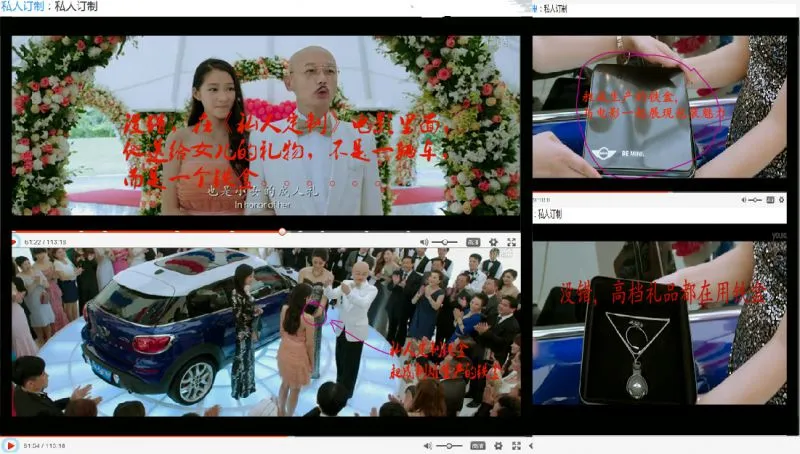This screenshot has height=454, width=800.
Task: Click the speaker icon in the right-side player bar
Action: (744, 200)
